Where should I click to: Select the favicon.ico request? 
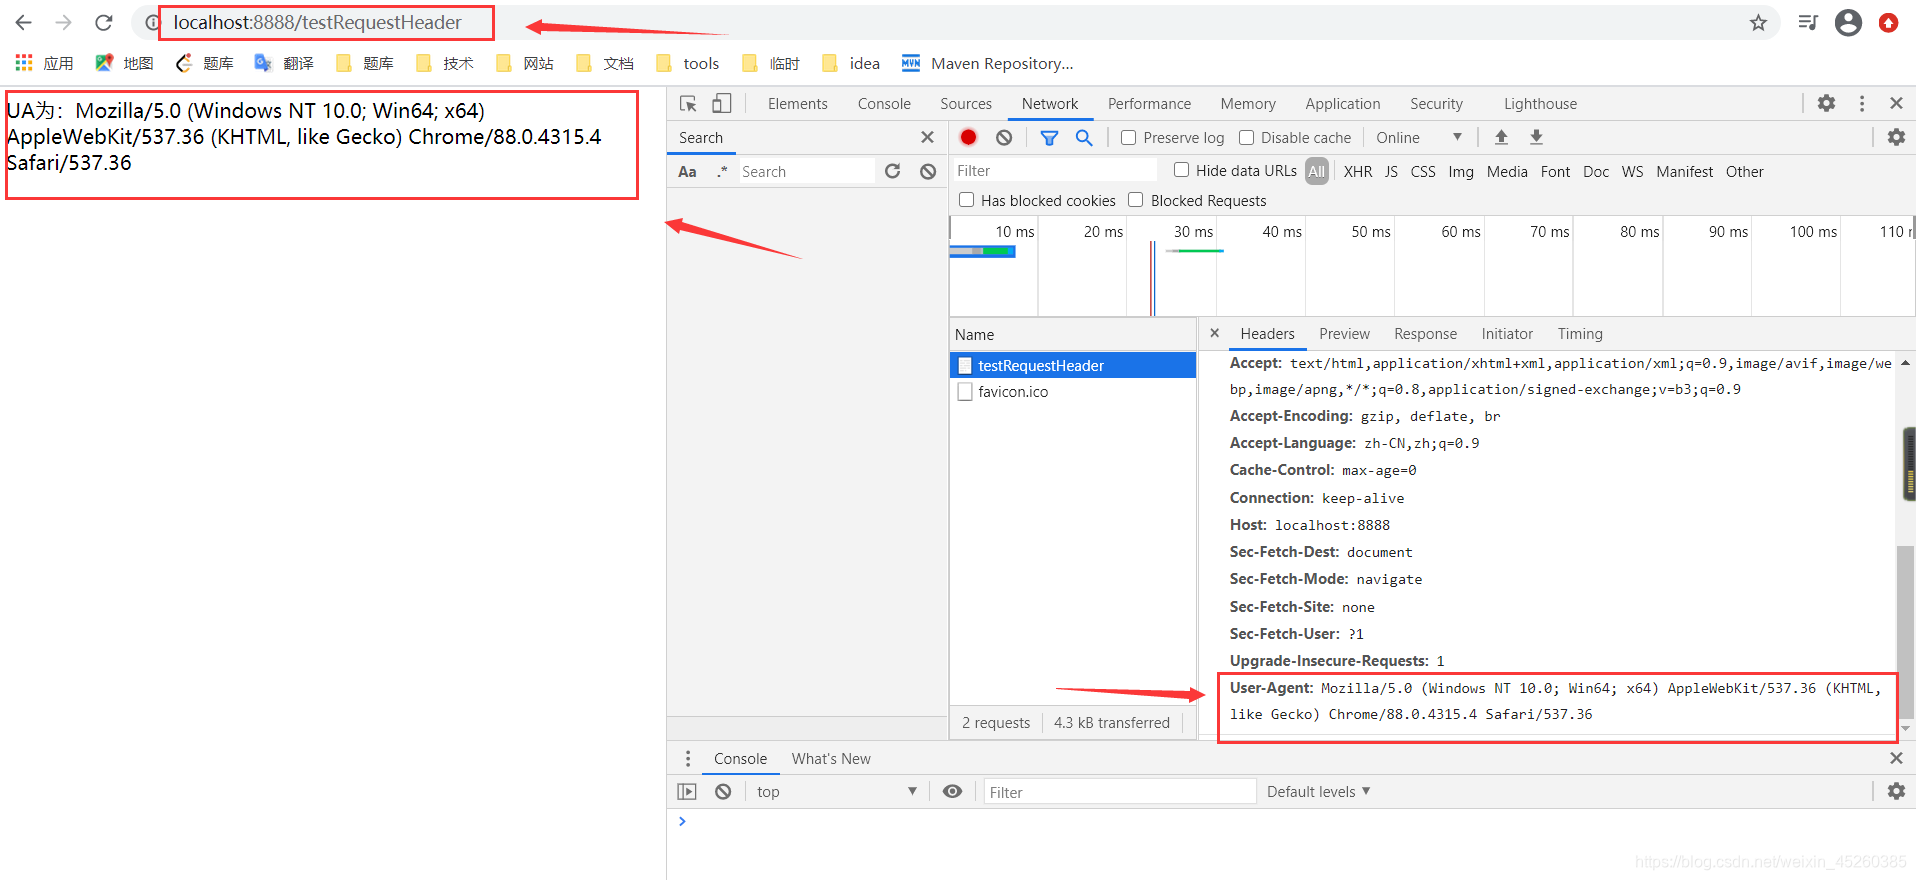1072,391
